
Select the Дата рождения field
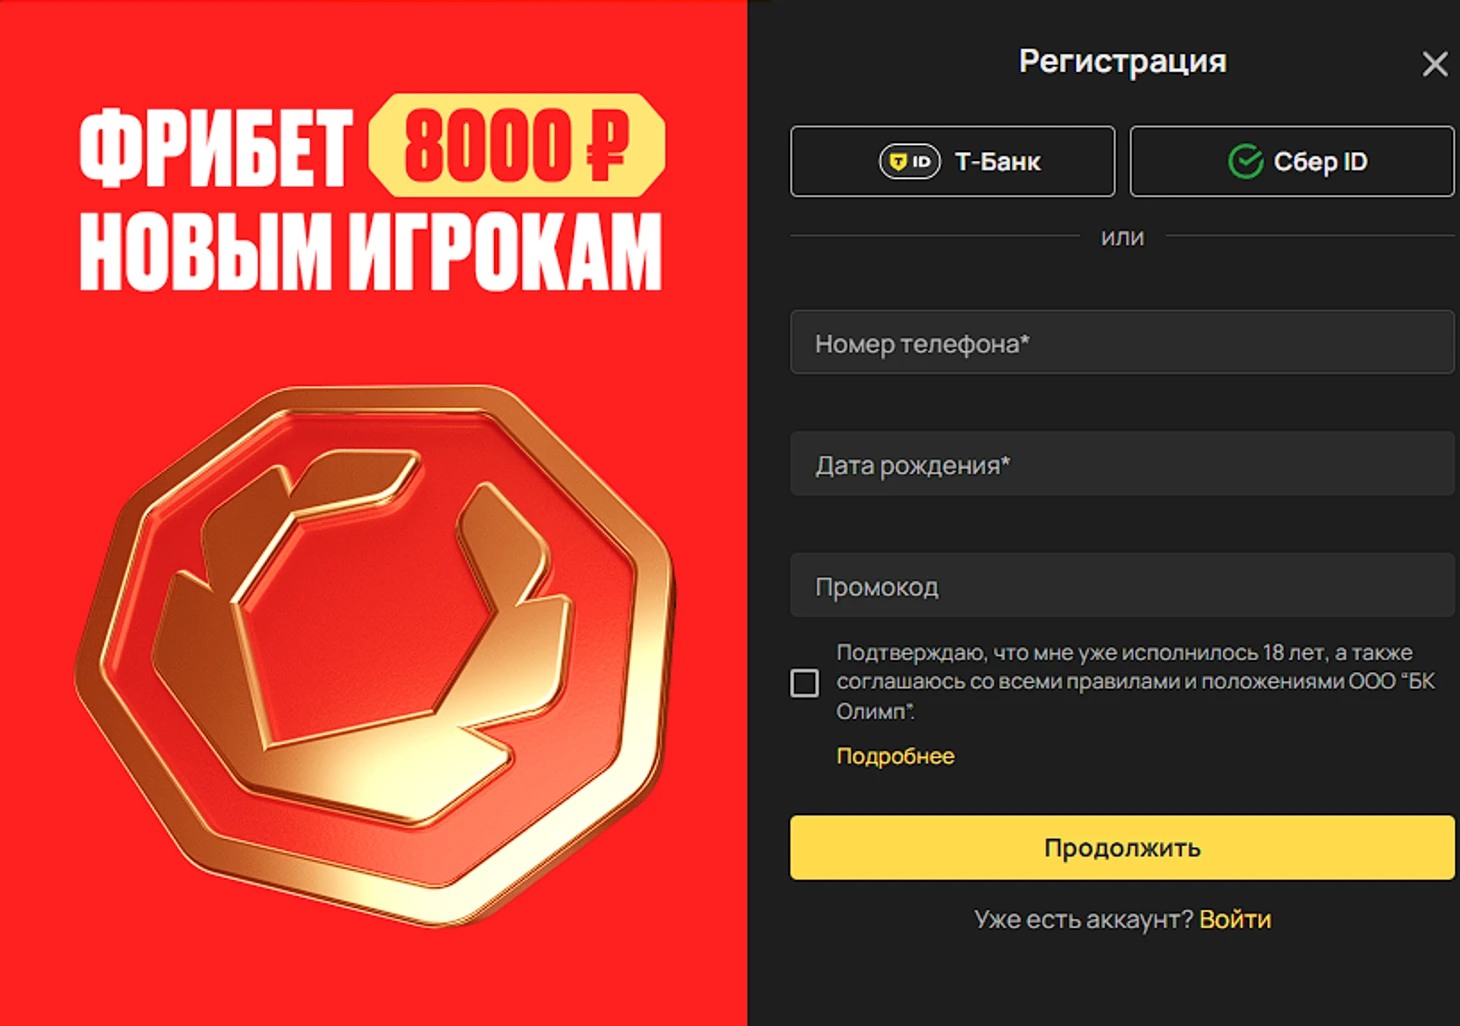[x=1122, y=464]
